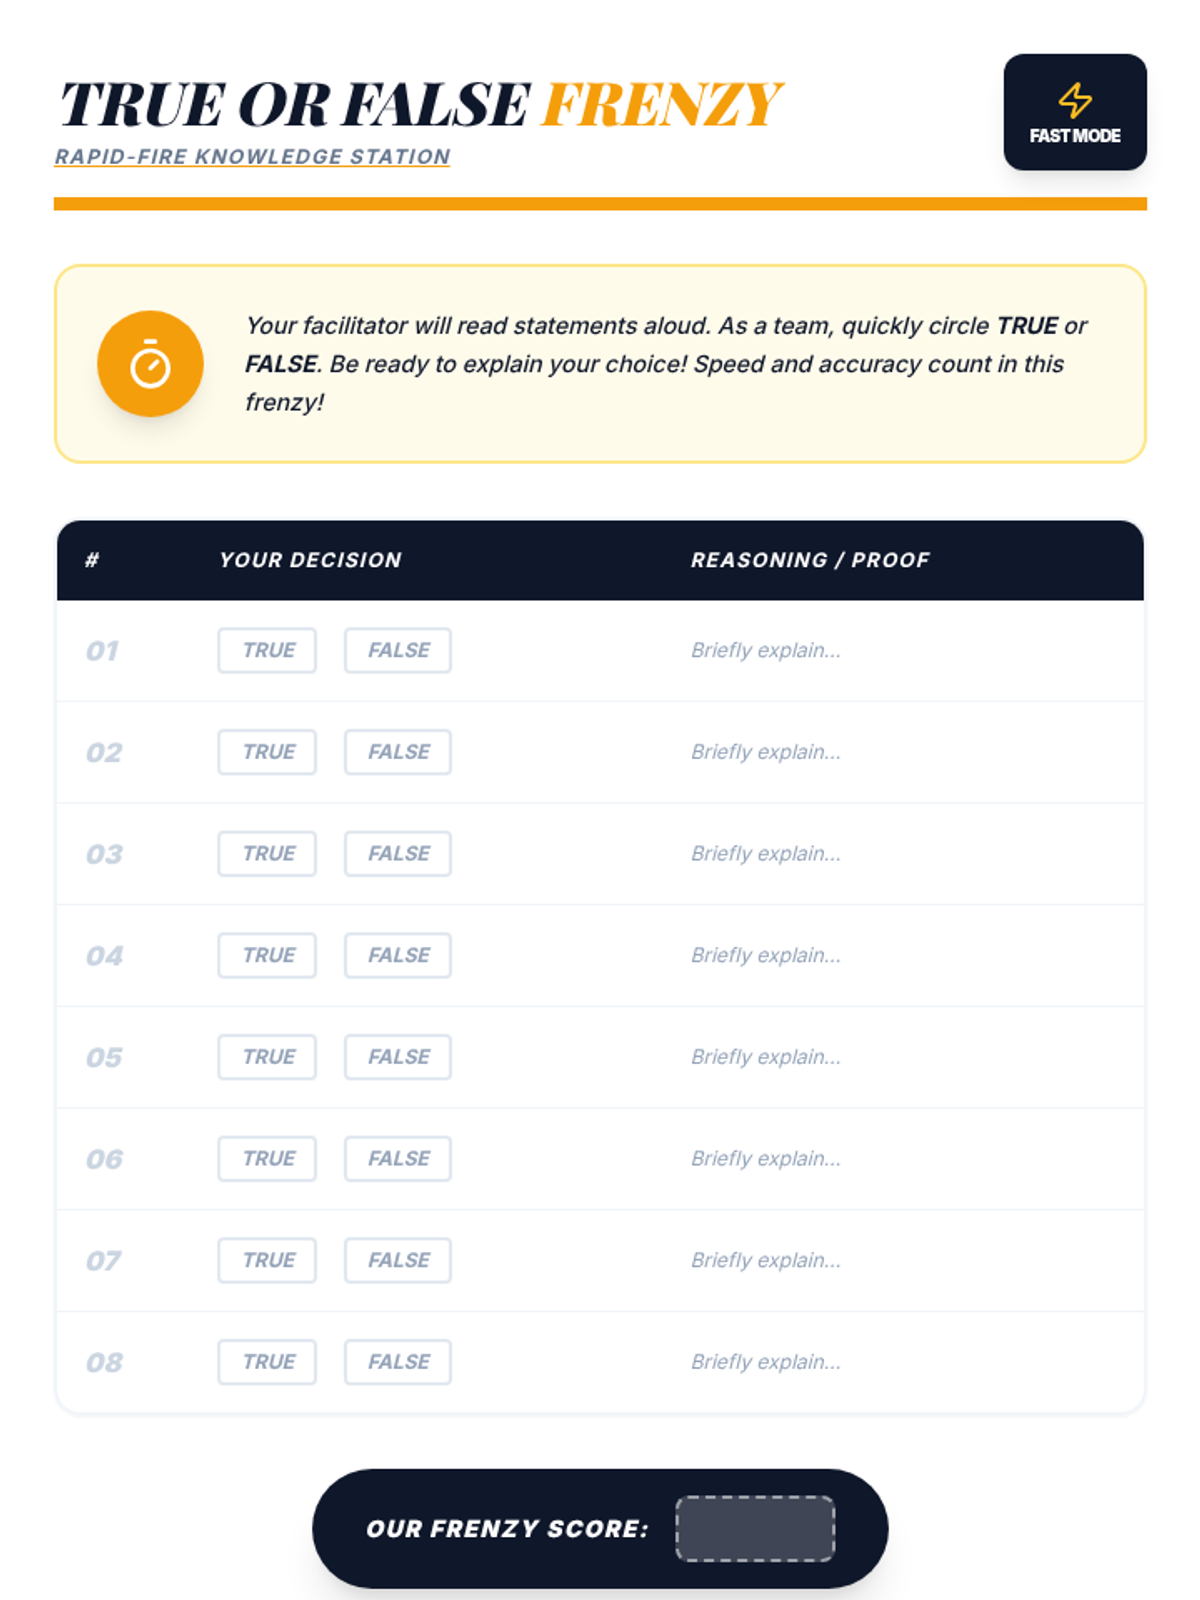Click the Fast Mode button label
The height and width of the screenshot is (1600, 1200).
tap(1075, 136)
